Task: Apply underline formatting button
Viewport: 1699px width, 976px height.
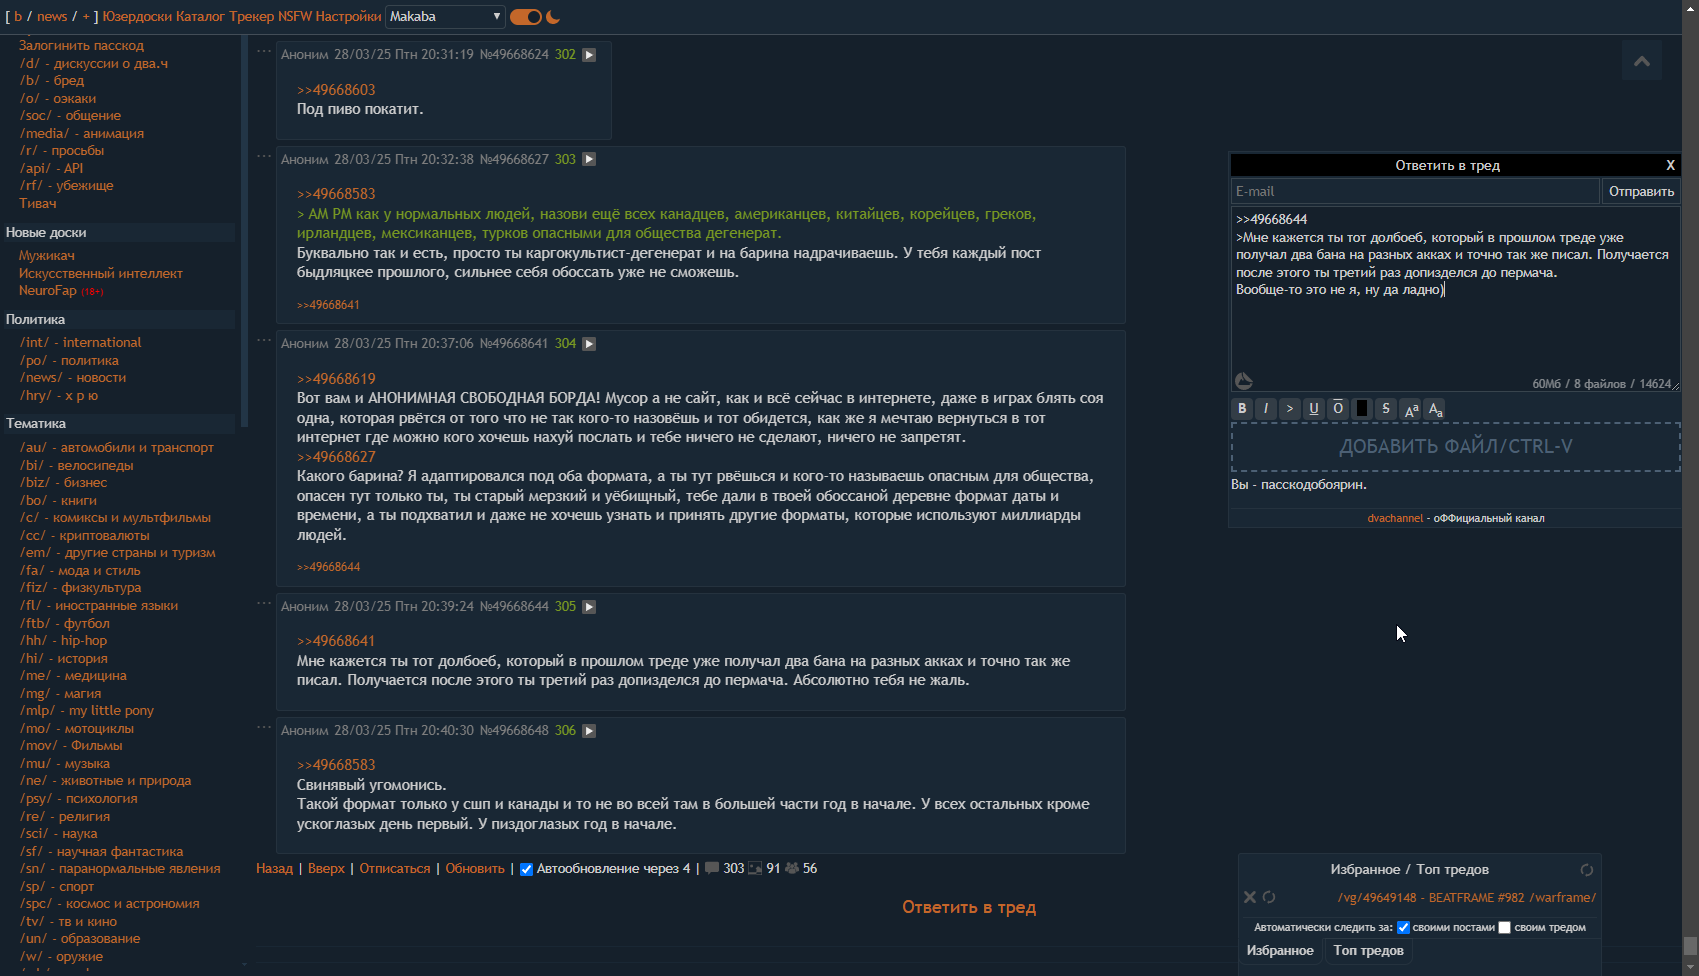Action: [x=1314, y=409]
